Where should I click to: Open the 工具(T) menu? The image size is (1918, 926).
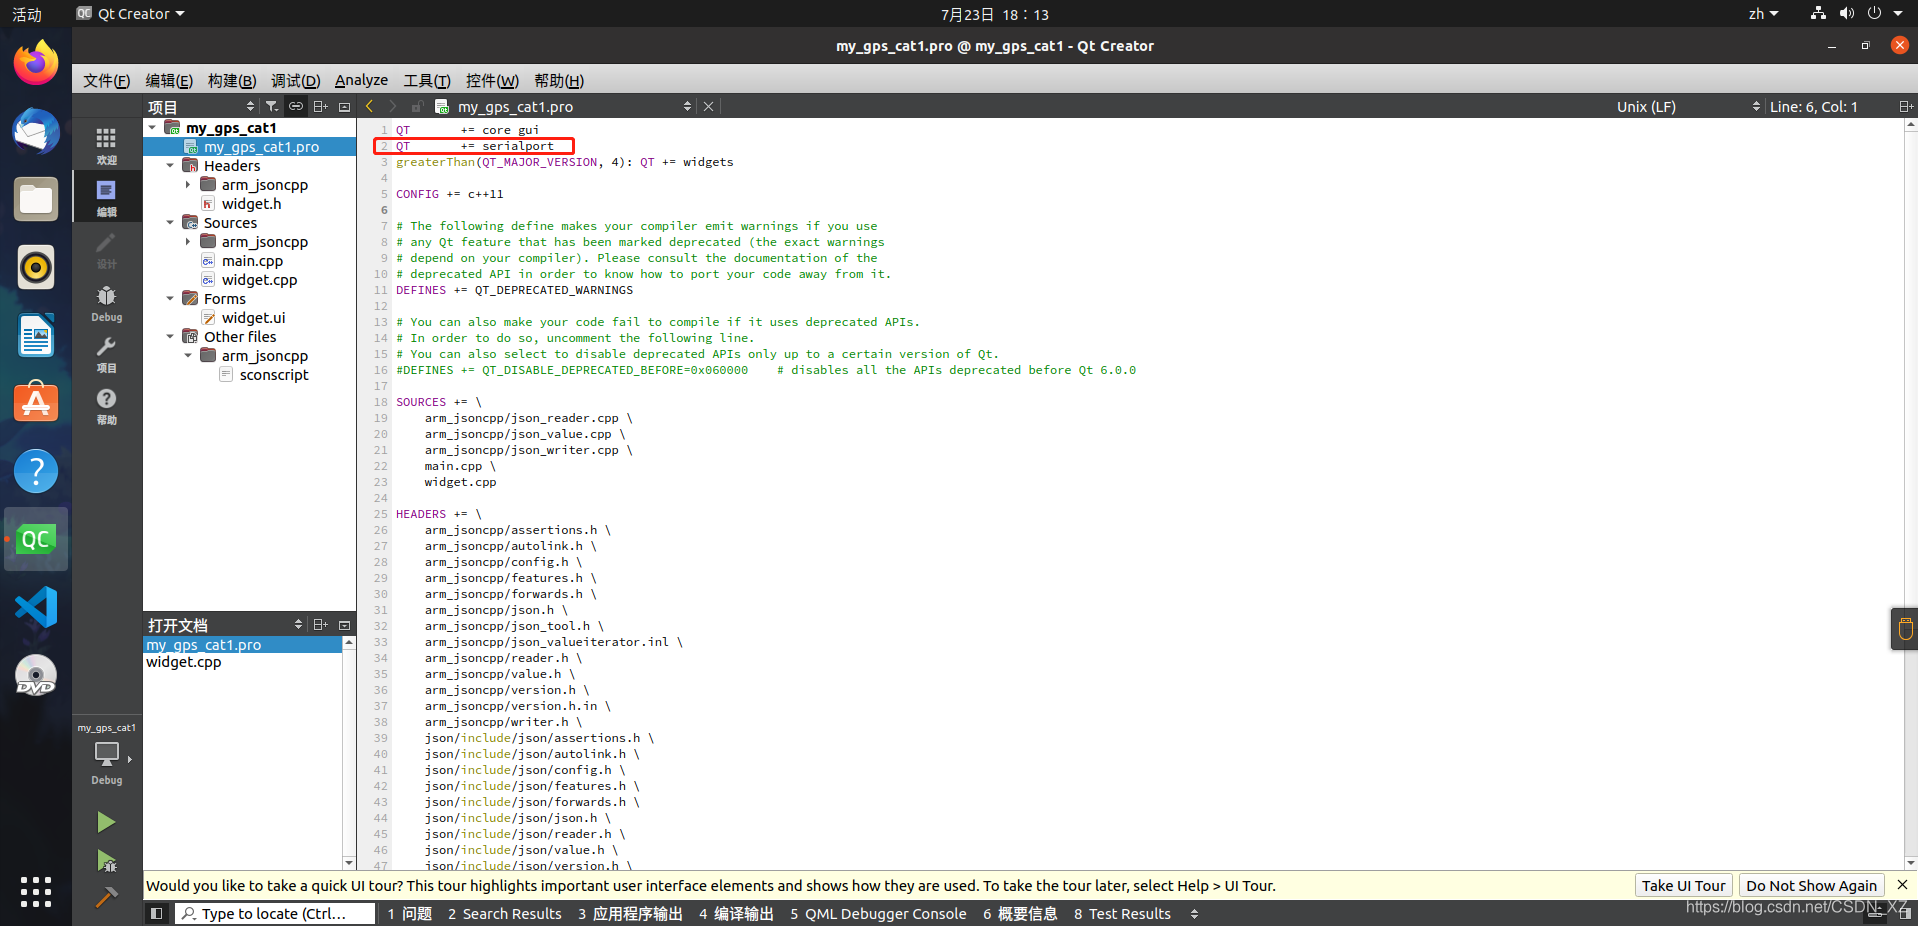[x=427, y=80]
